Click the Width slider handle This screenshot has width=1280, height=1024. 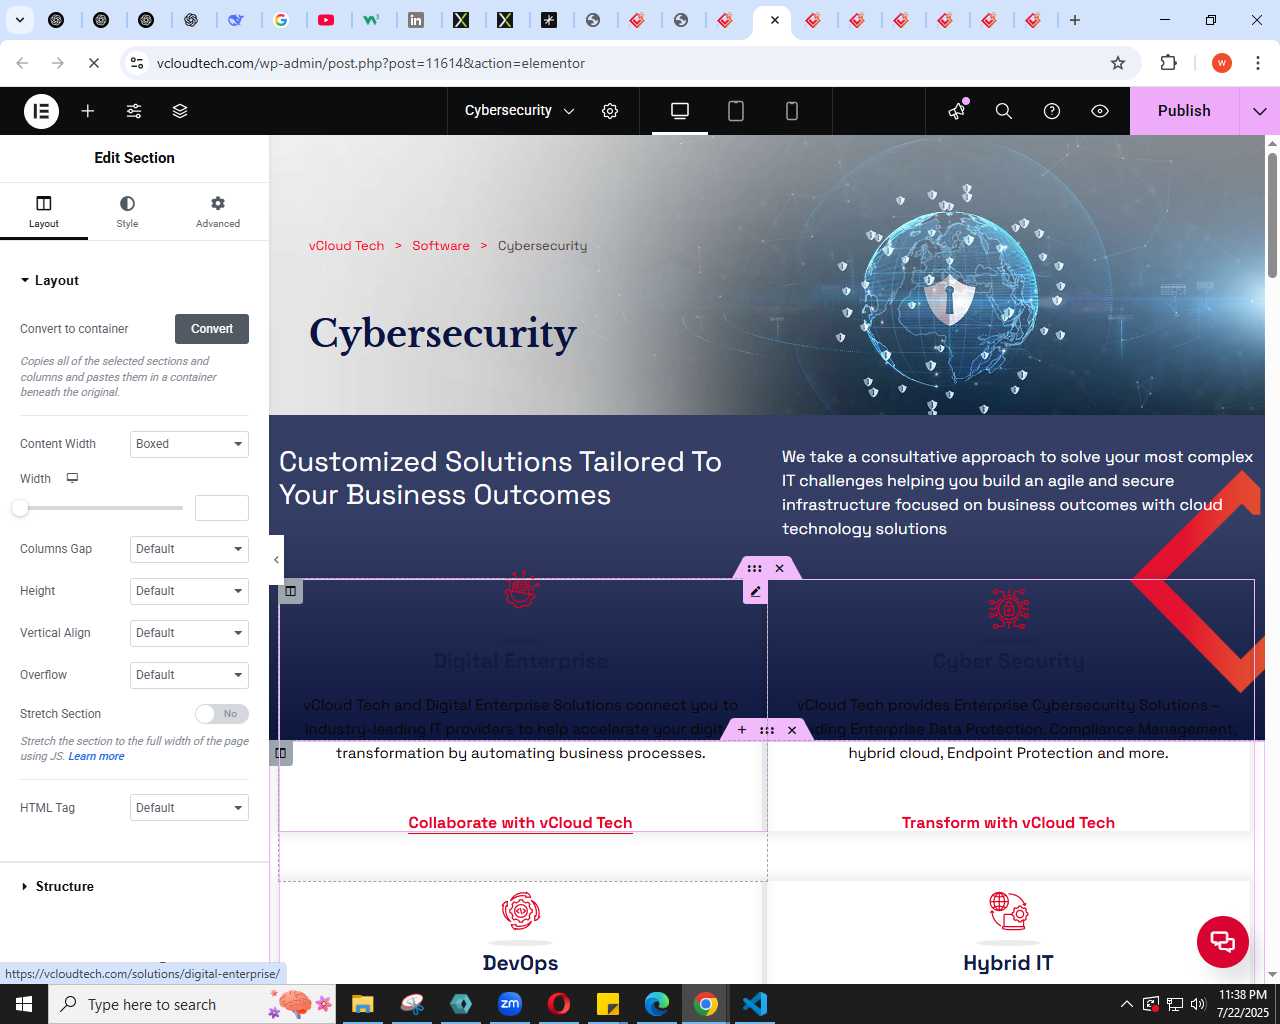pos(20,508)
